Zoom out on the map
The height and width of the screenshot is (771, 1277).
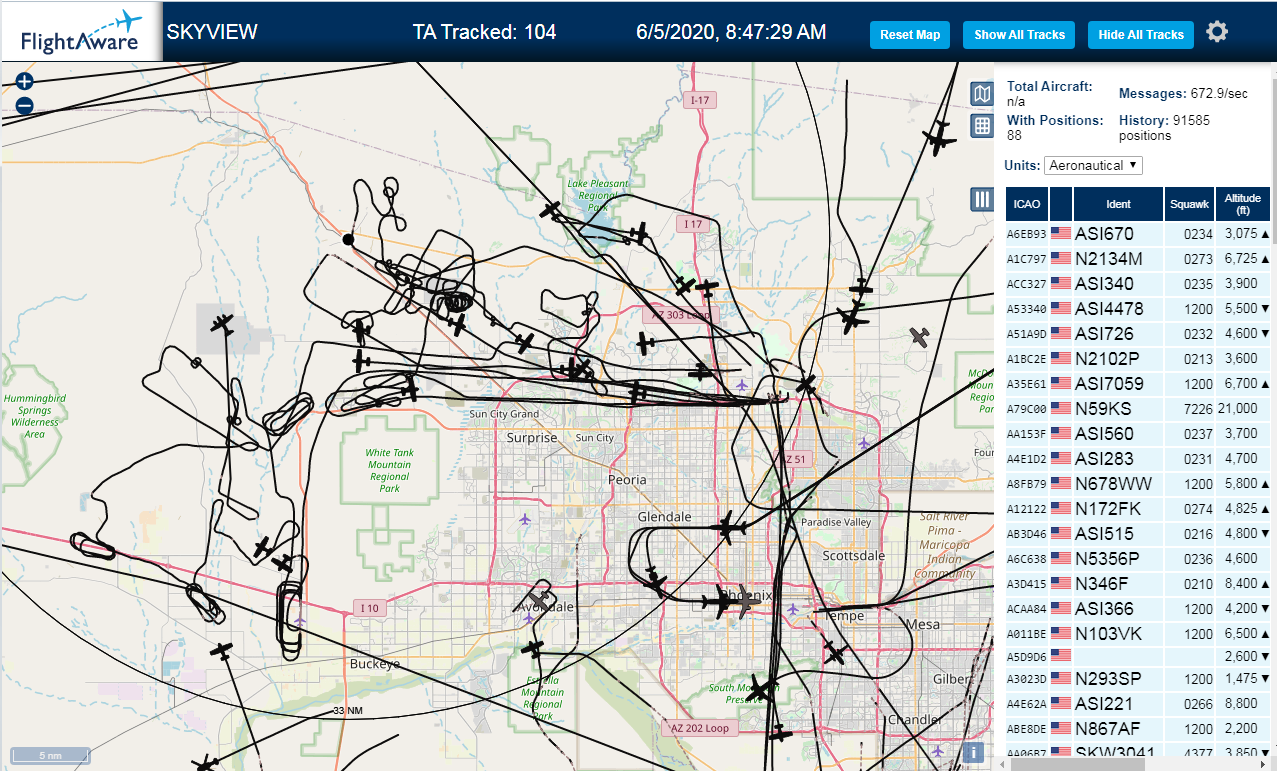click(25, 105)
